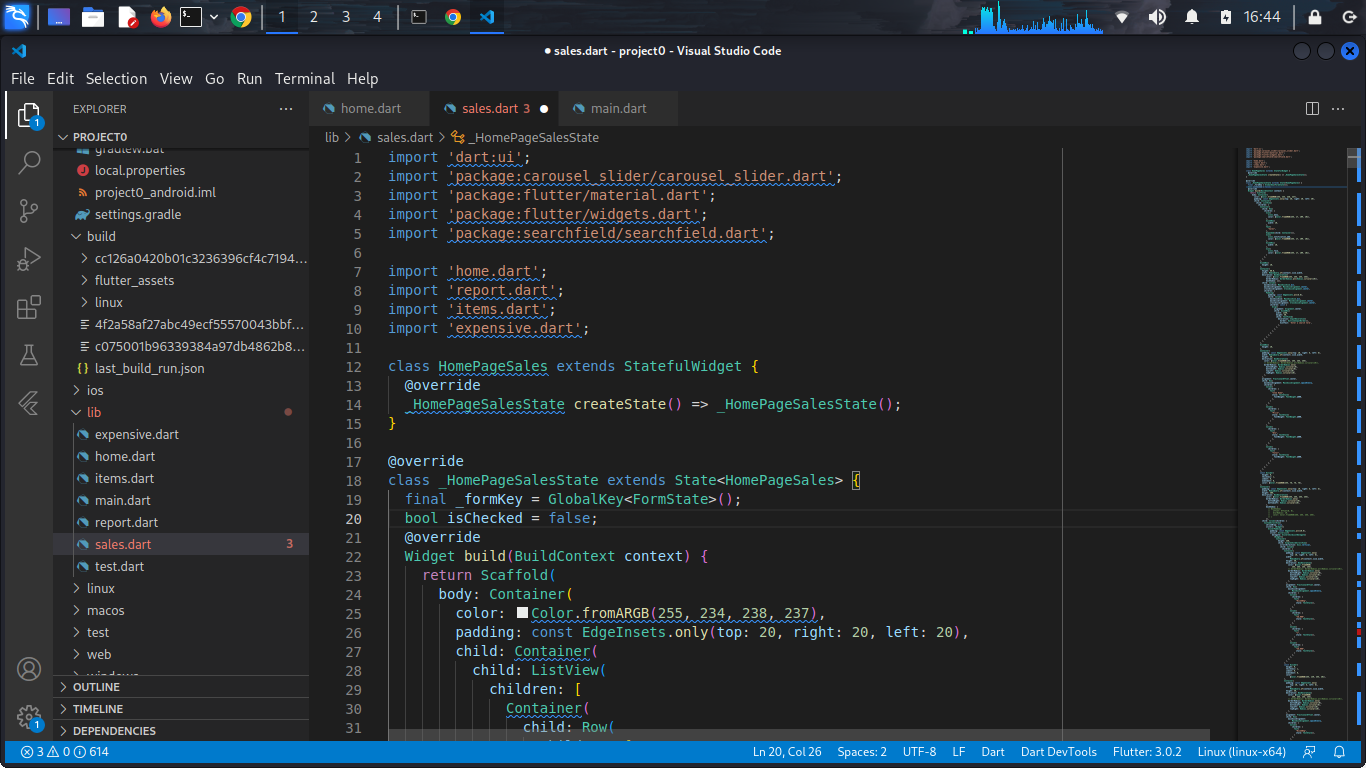The height and width of the screenshot is (768, 1366).
Task: Switch to the main.dart tab
Action: [618, 108]
